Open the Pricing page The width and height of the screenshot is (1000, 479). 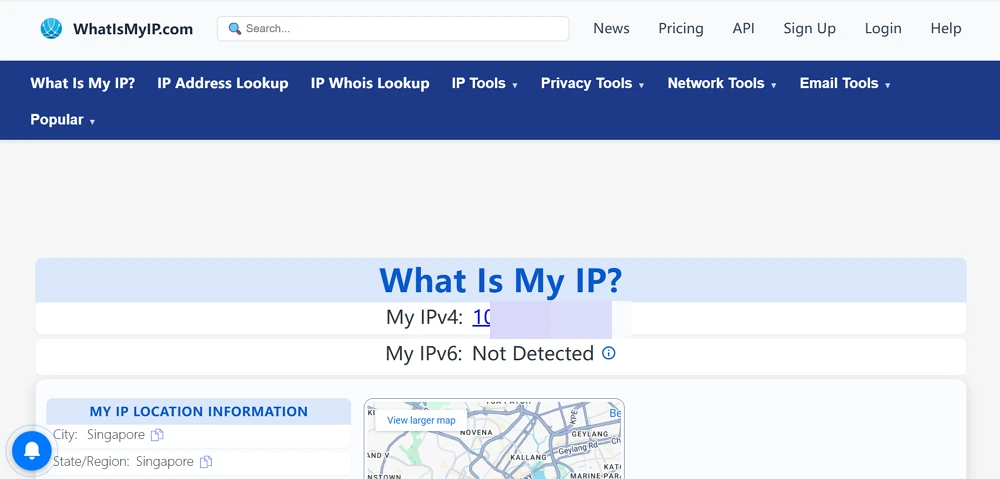click(x=680, y=29)
